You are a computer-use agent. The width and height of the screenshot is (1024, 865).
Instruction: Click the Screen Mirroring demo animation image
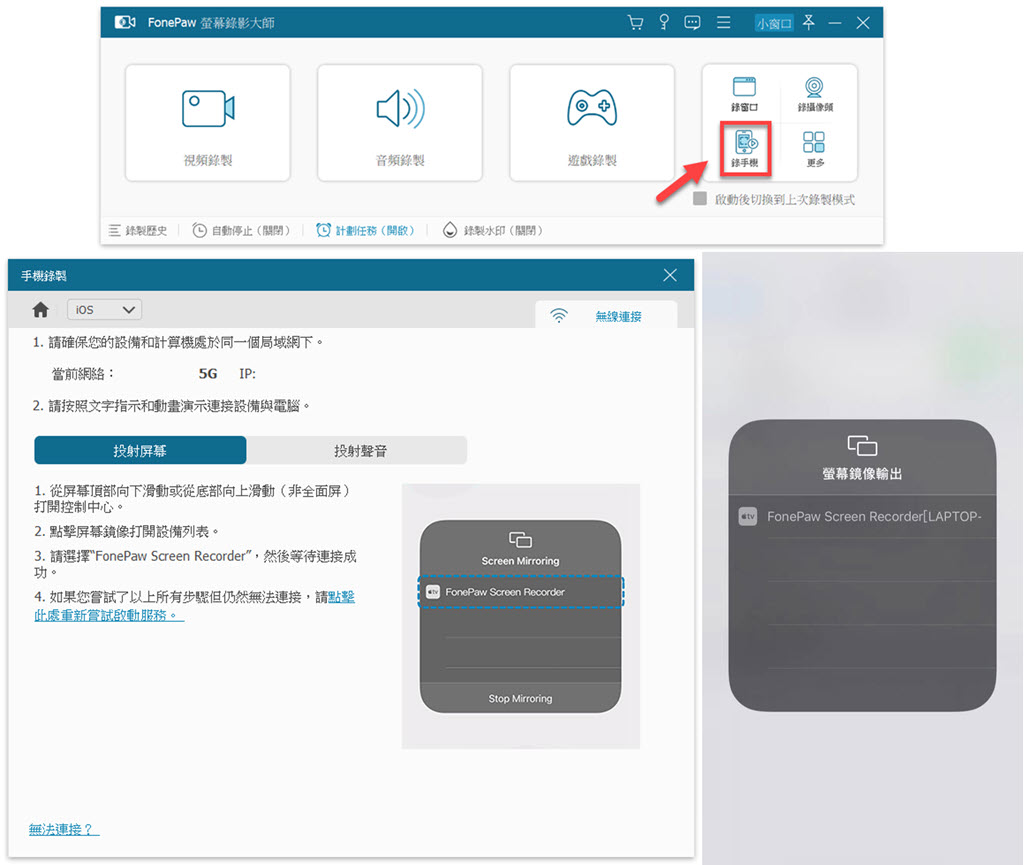(520, 616)
